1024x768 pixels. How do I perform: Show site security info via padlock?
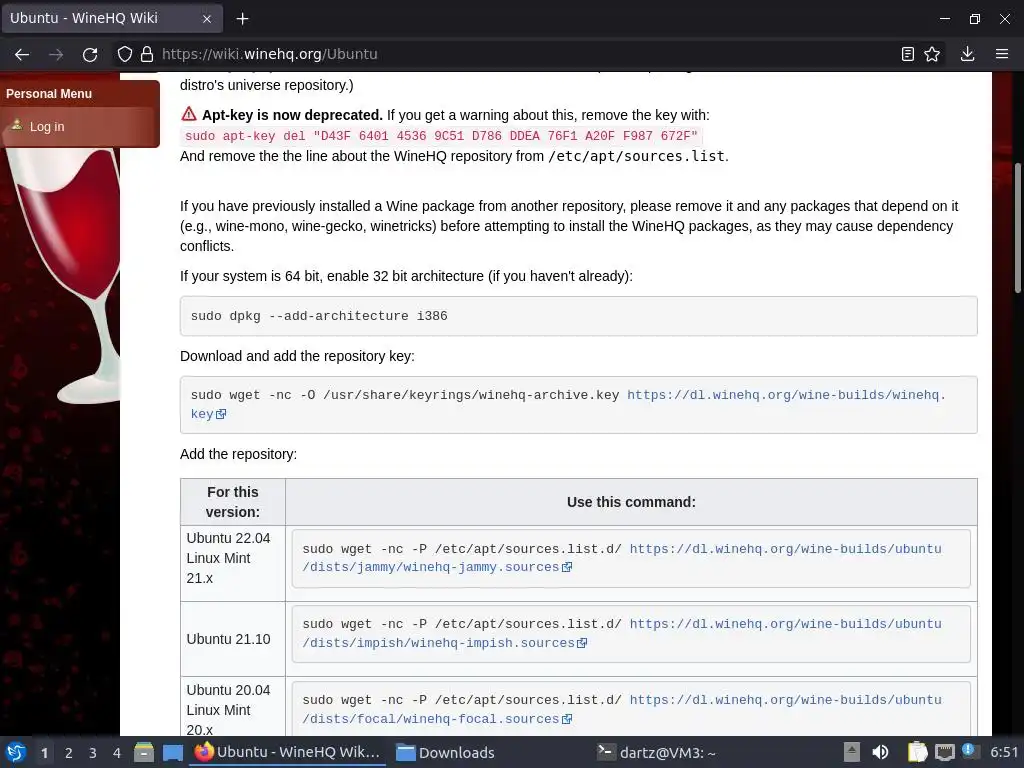(x=147, y=54)
